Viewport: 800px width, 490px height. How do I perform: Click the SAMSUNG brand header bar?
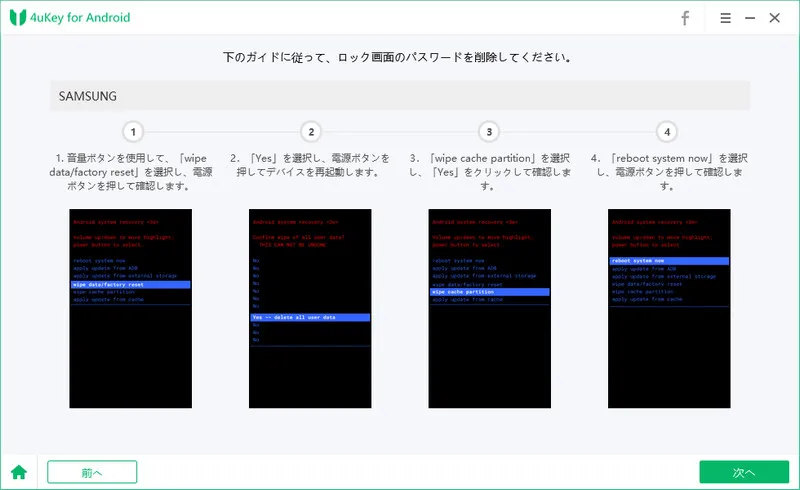[x=400, y=96]
